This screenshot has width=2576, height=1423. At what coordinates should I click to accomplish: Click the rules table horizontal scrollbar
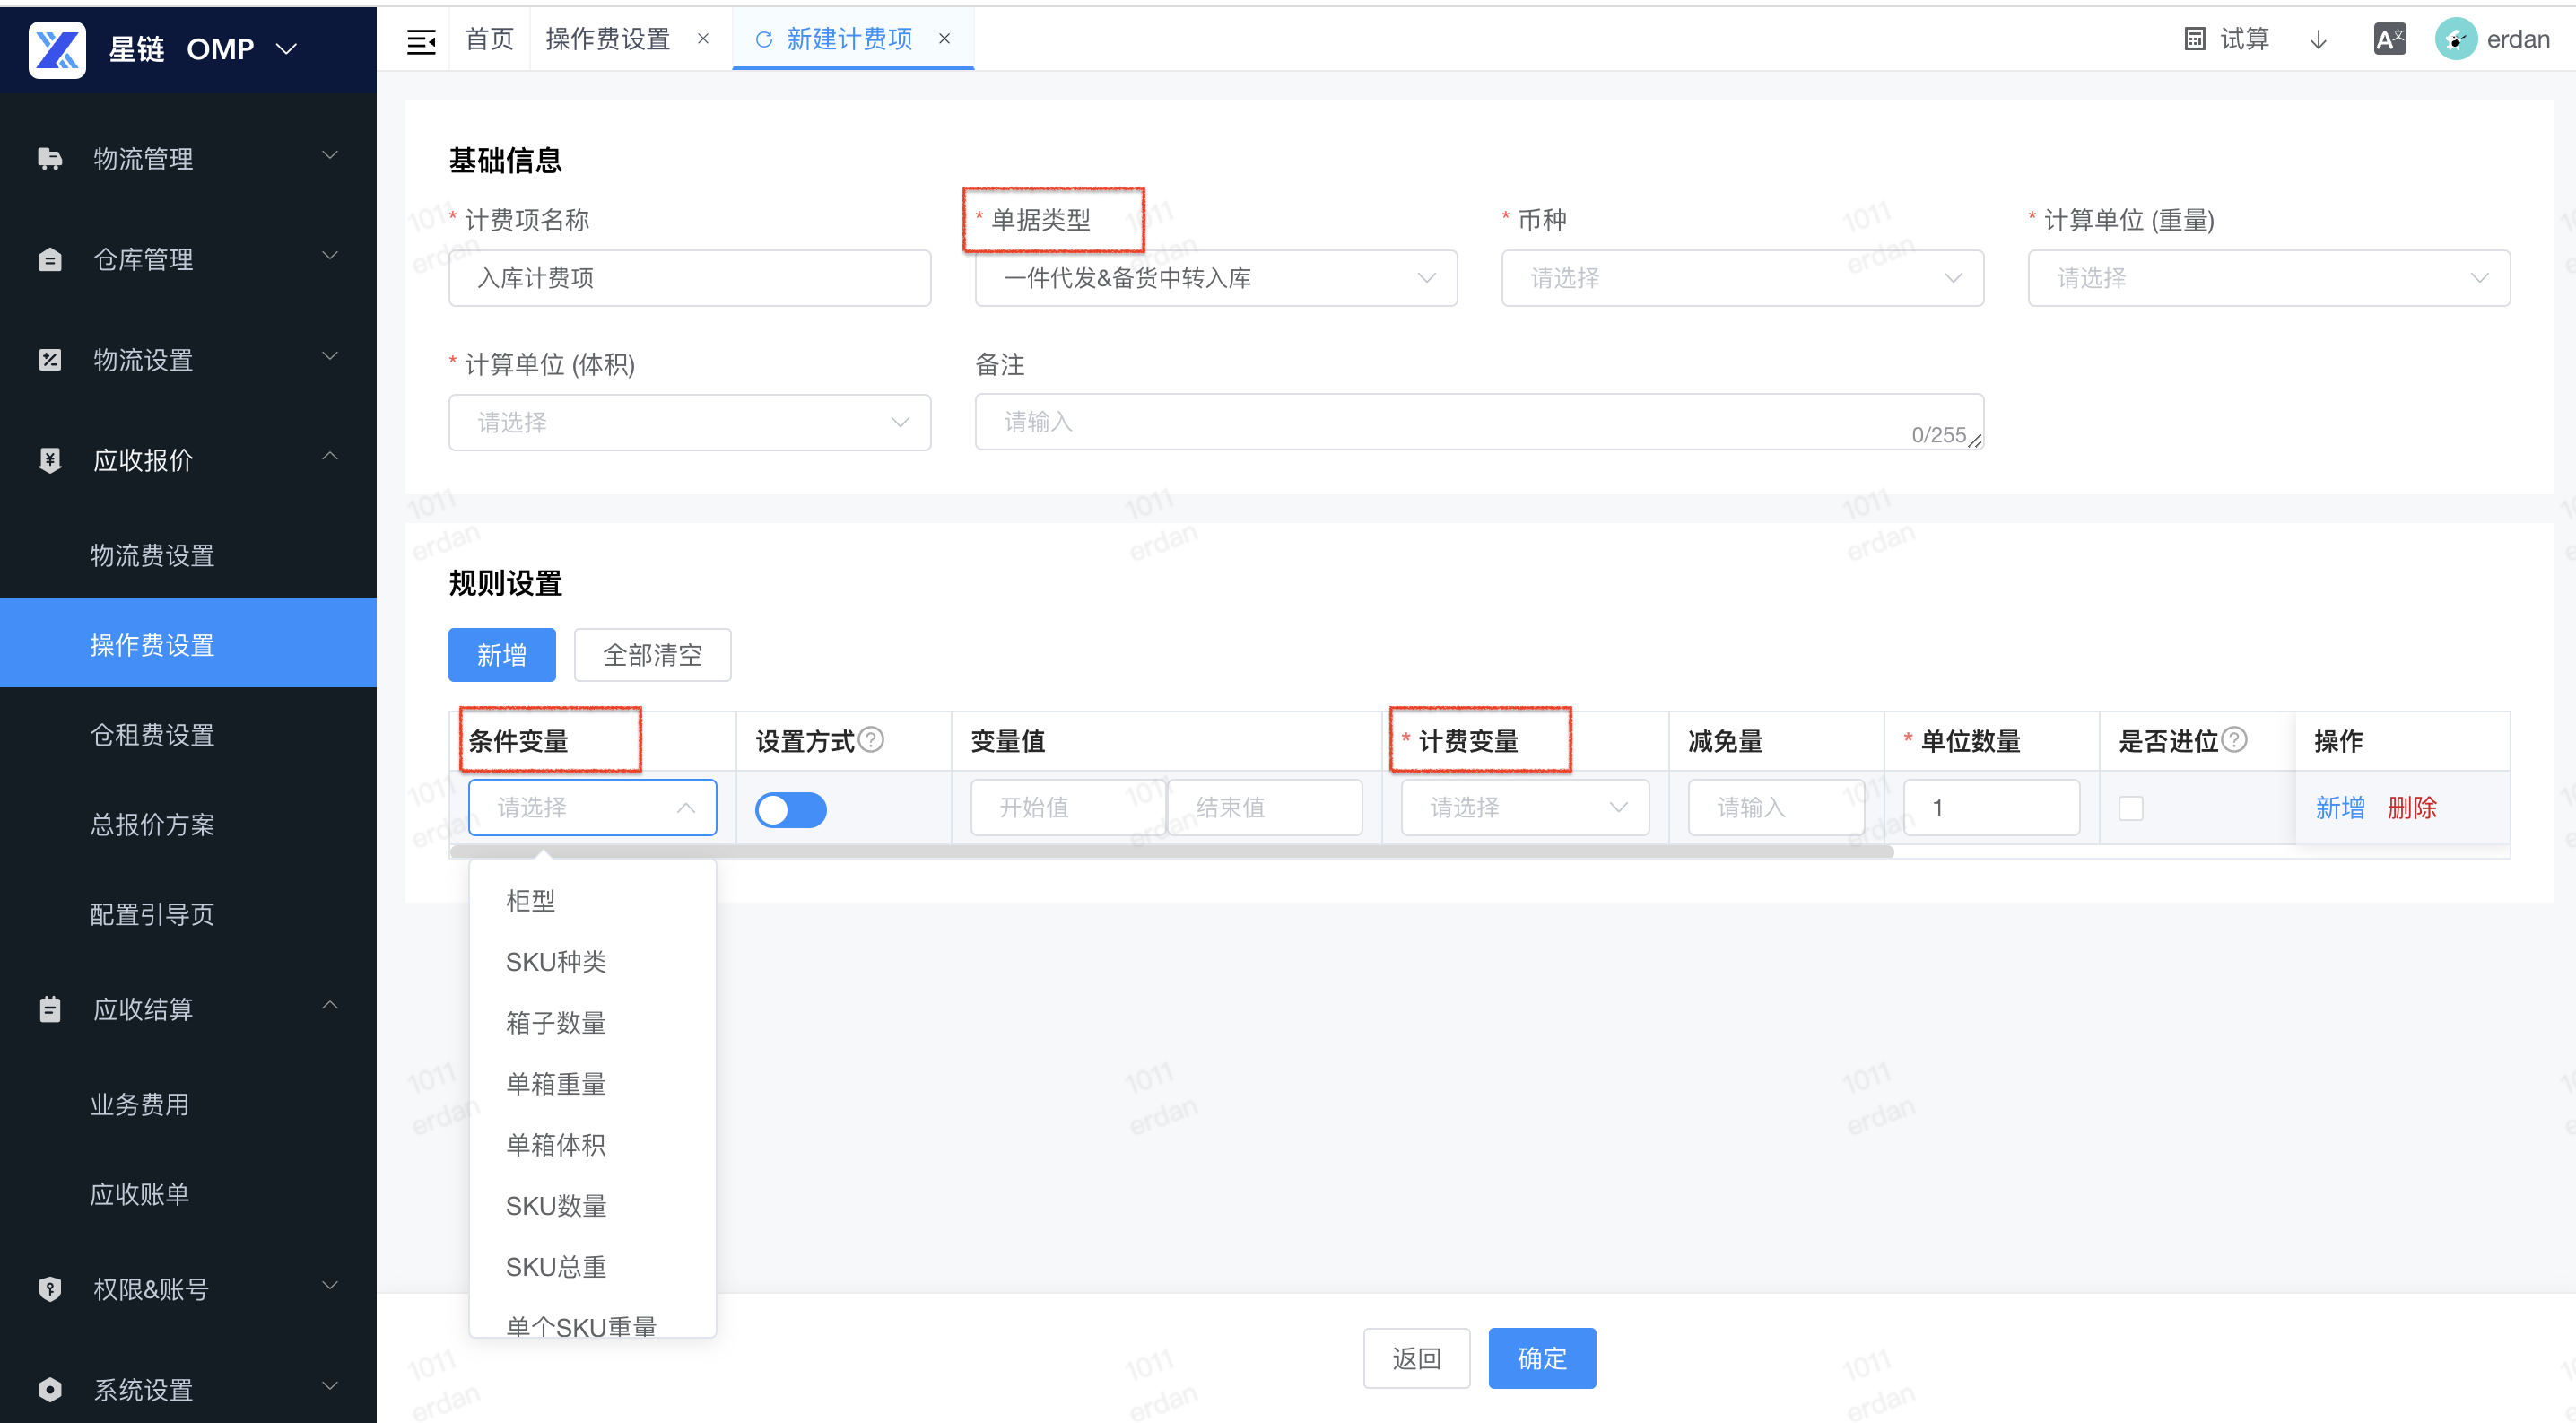point(1172,851)
